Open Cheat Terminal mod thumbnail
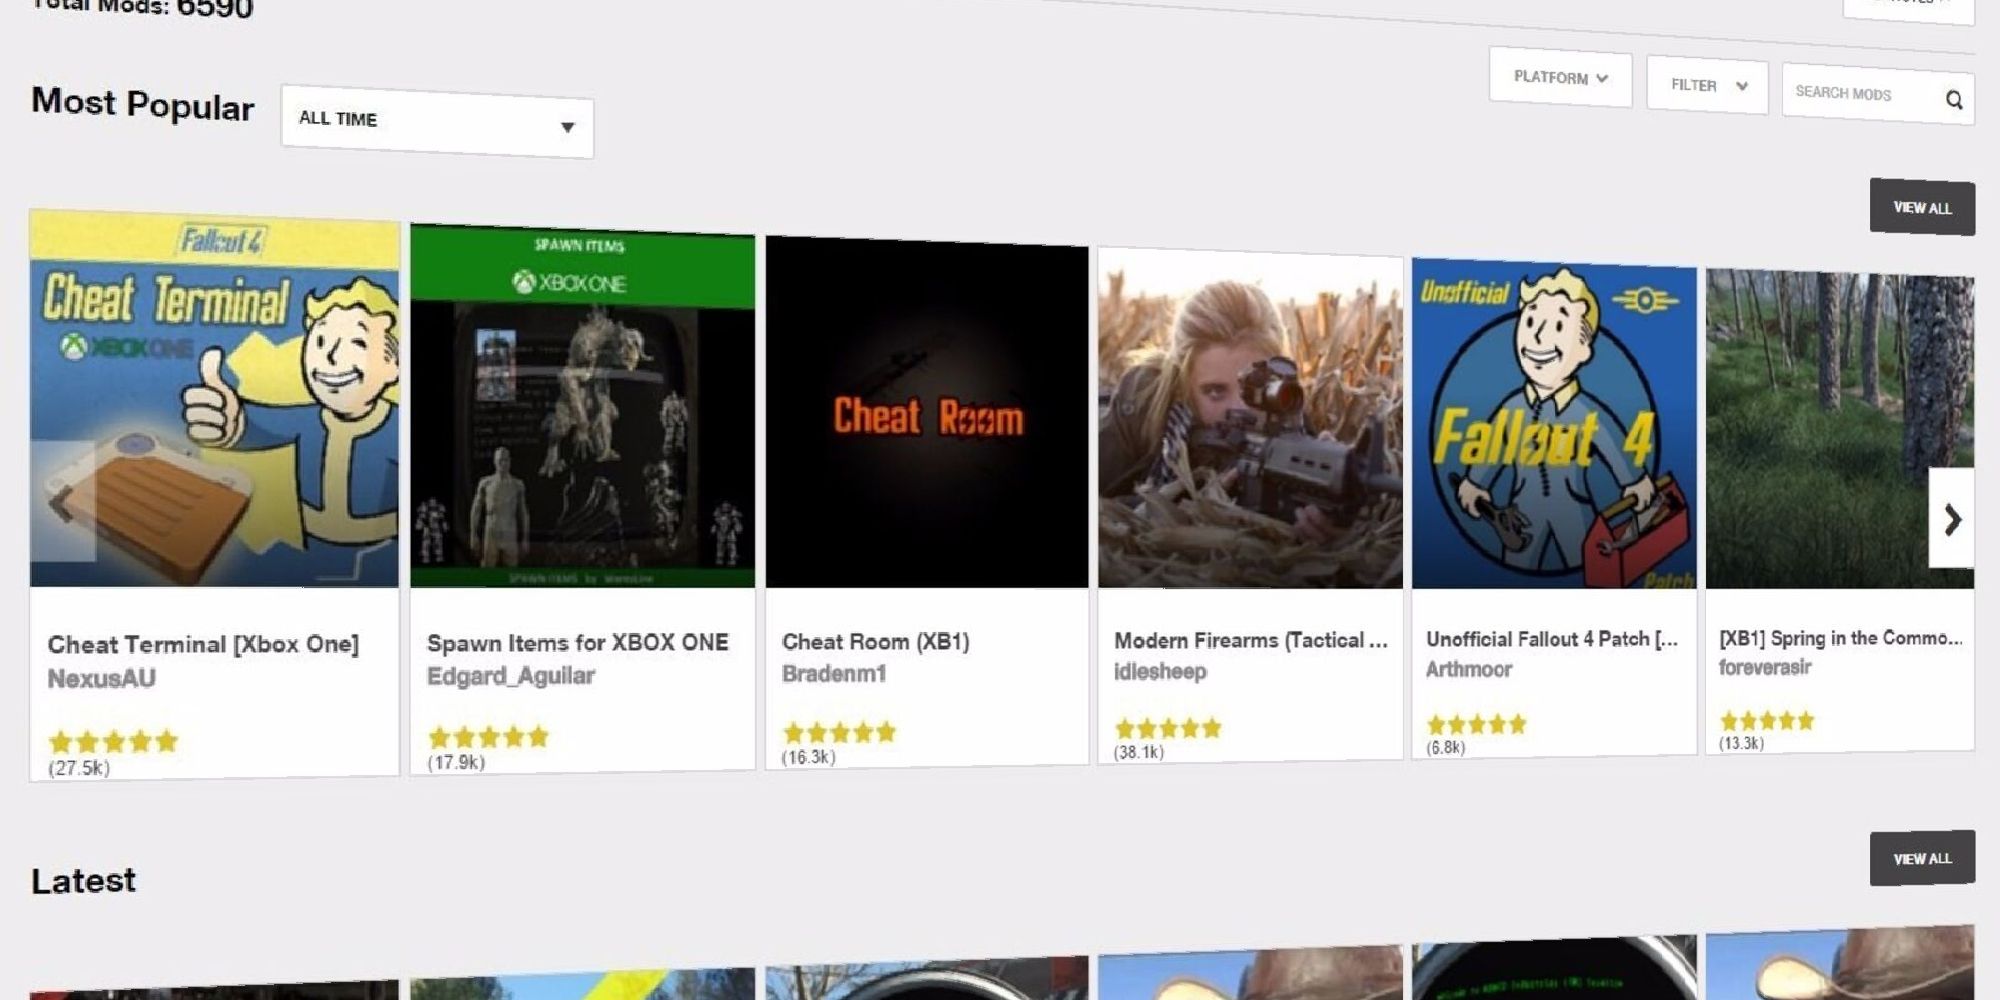This screenshot has width=2000, height=1000. click(x=214, y=399)
